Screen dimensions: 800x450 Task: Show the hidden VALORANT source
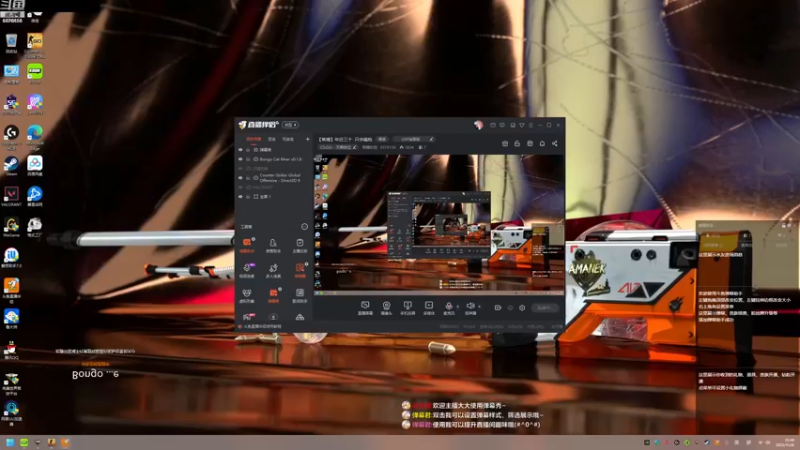point(240,187)
